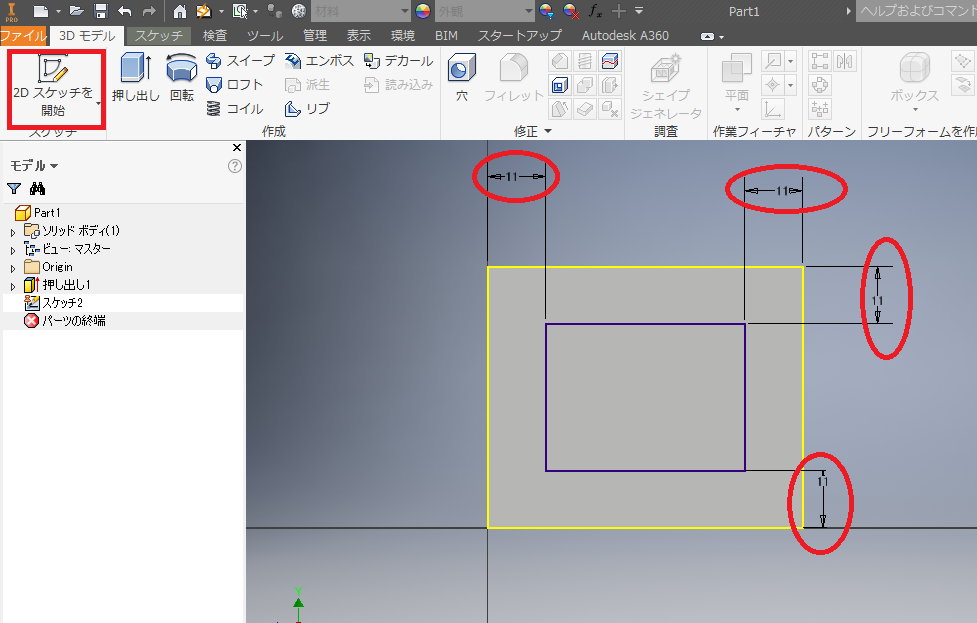Expand the 押し出し1 feature node
977x623 pixels.
pos(13,286)
